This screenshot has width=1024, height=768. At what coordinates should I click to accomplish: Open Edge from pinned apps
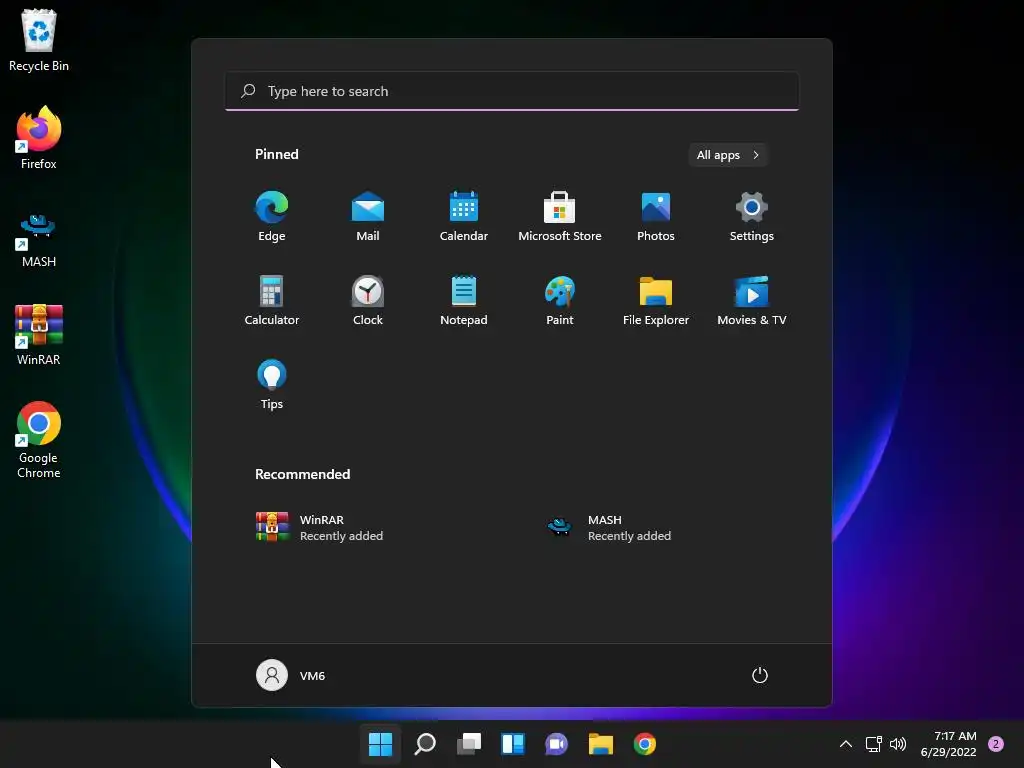pos(272,216)
